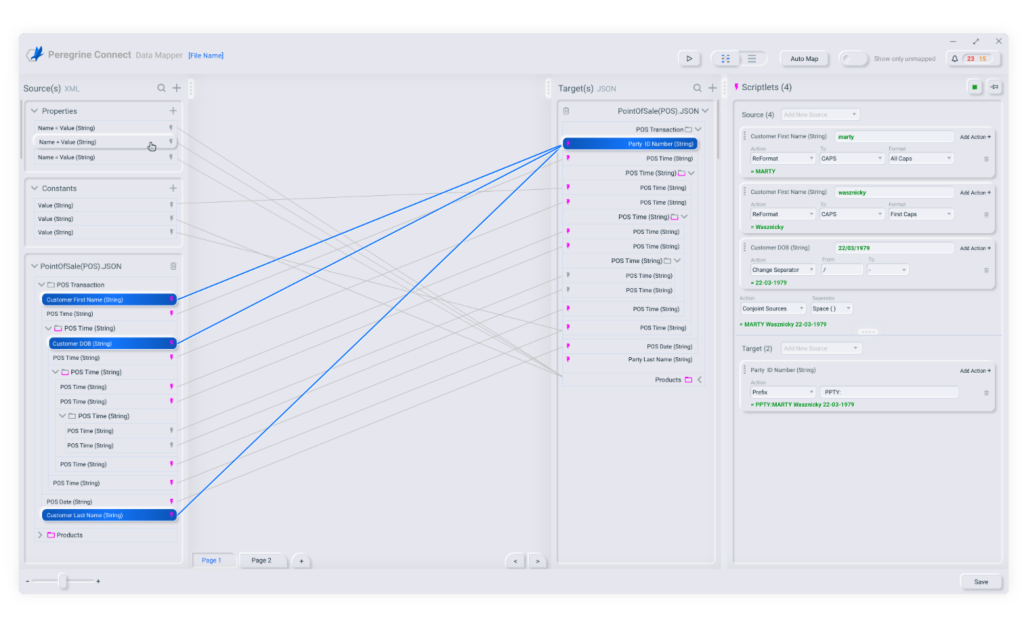Adjust the zoom slider at bottom left
Viewport: 1024px width, 631px height.
pos(65,580)
